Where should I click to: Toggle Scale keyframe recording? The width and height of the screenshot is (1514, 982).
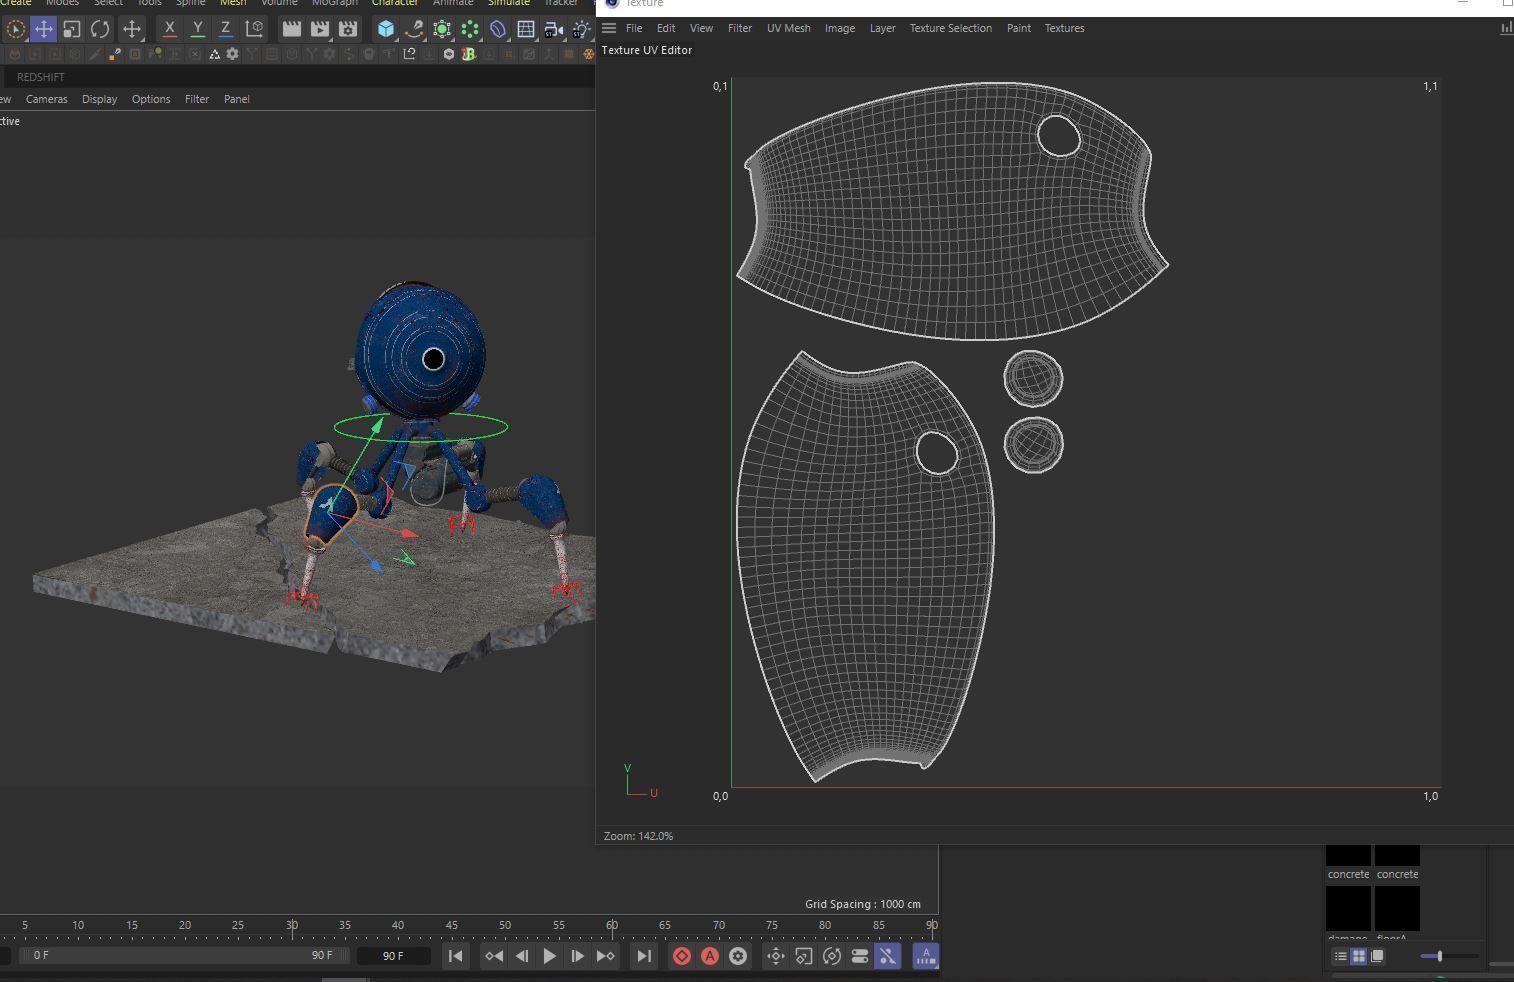point(804,956)
